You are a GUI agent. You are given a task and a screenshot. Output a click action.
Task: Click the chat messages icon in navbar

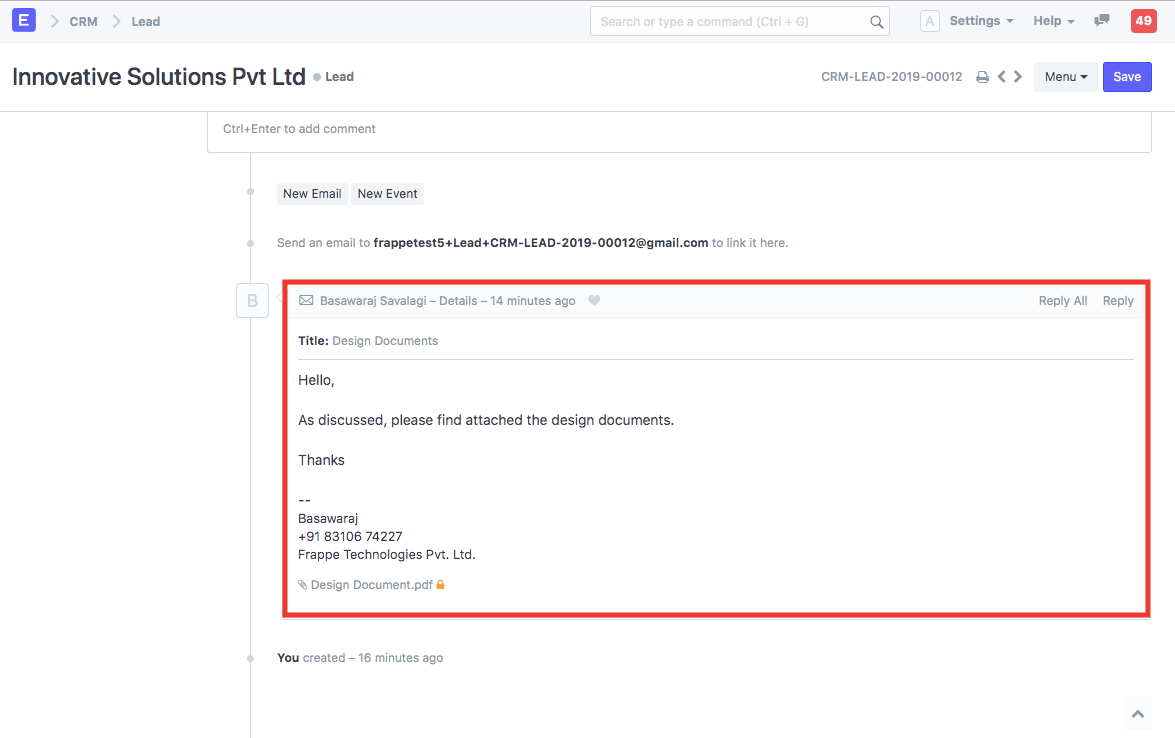coord(1102,20)
